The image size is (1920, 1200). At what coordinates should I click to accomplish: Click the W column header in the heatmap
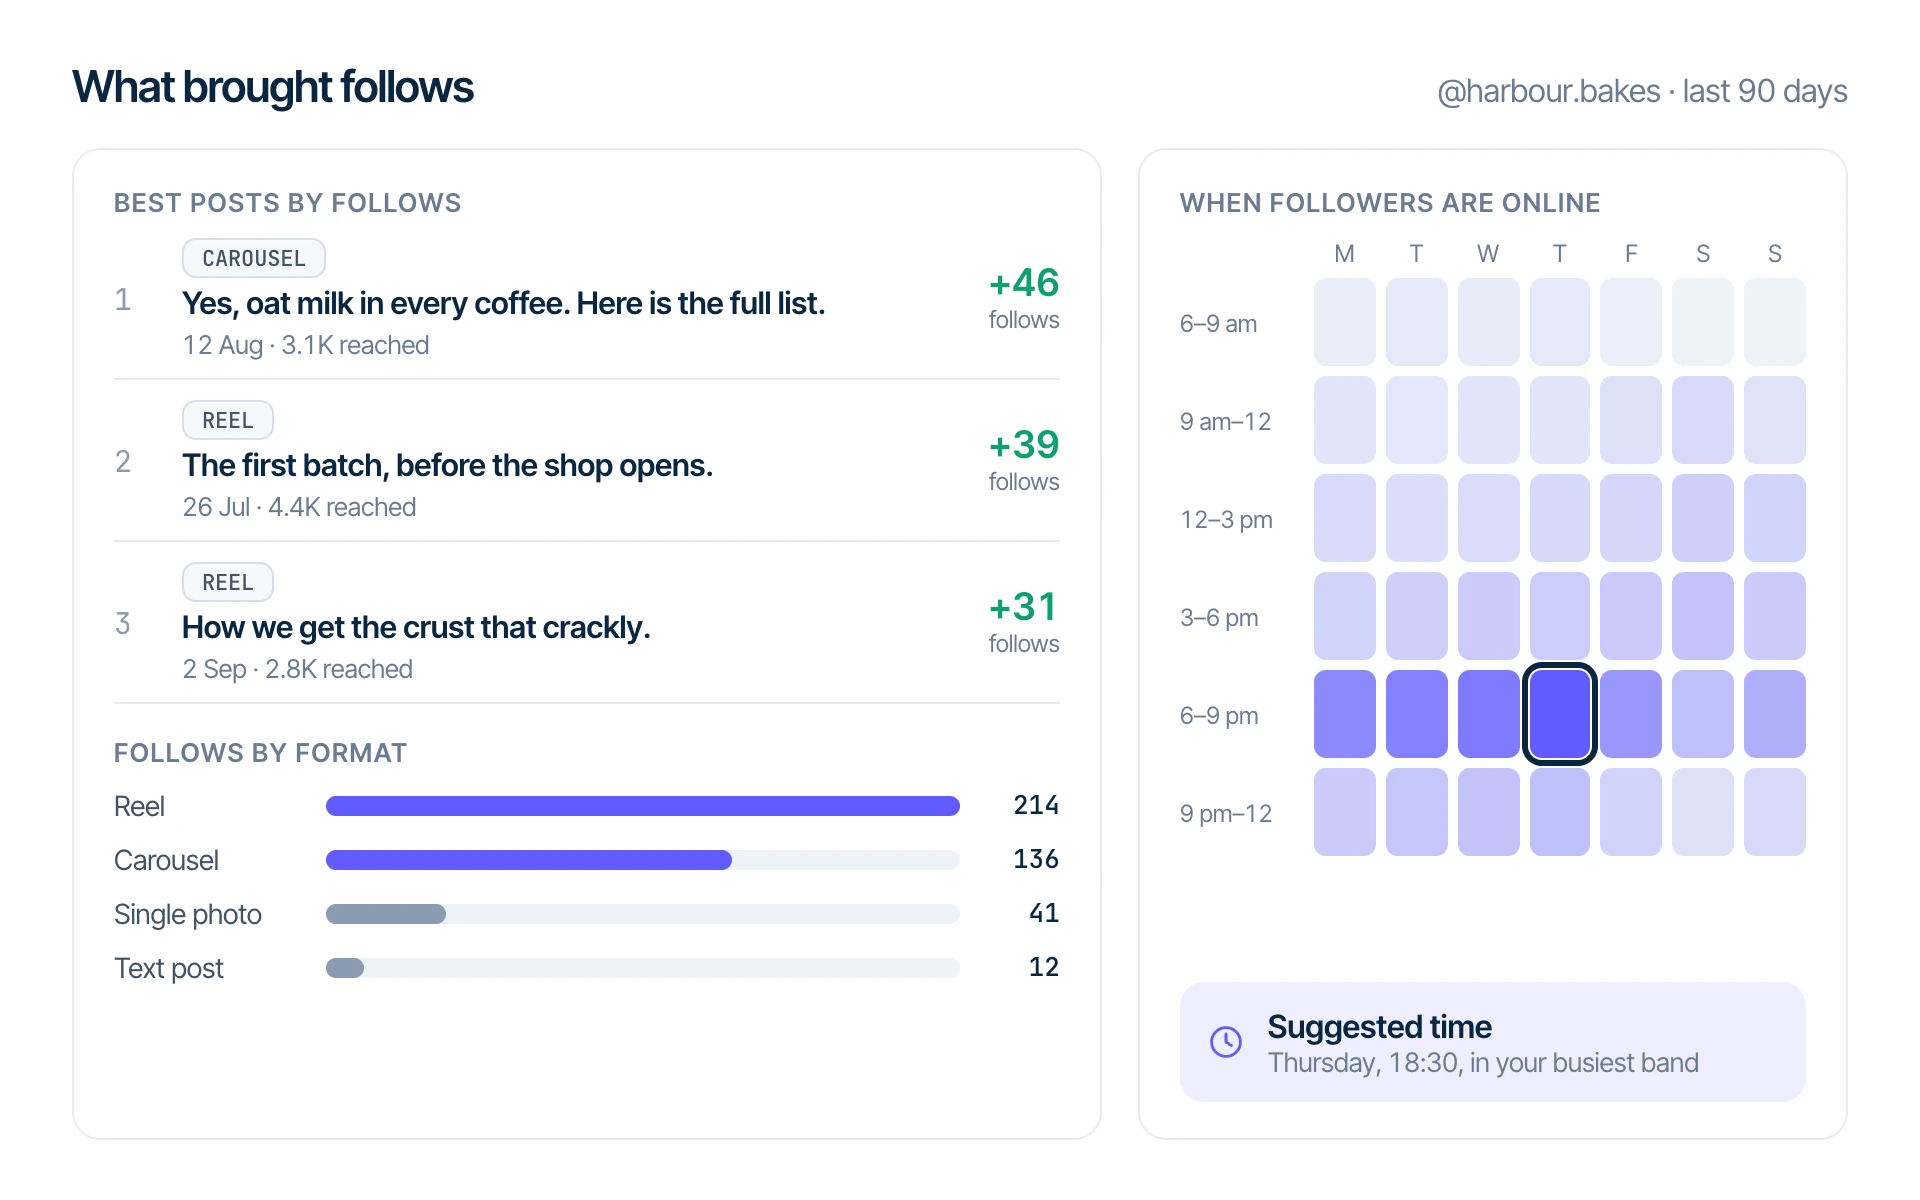click(1488, 254)
